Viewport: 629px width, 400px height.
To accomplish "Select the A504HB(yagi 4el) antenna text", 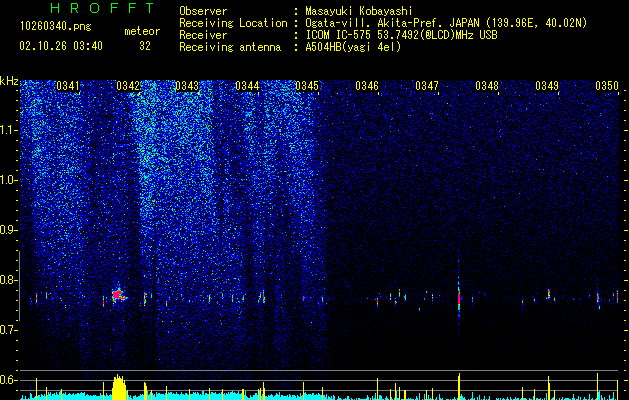I will [x=353, y=47].
